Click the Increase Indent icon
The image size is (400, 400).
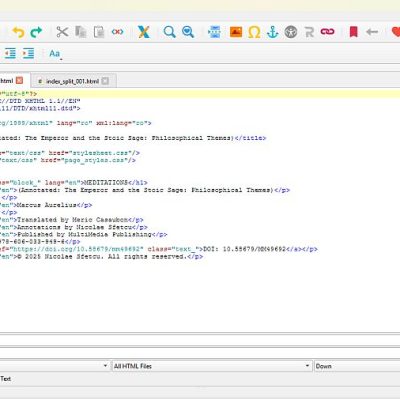coord(28,53)
